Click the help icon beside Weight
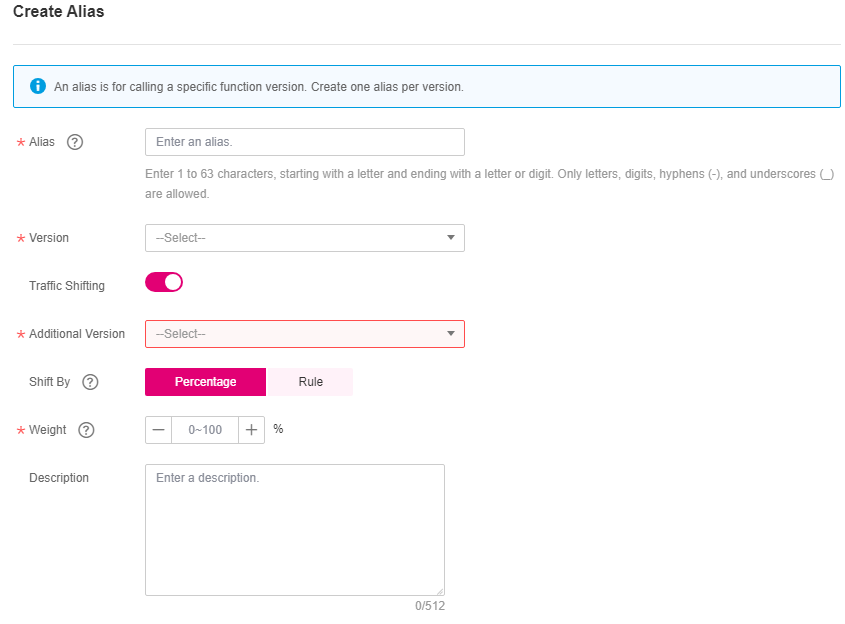The width and height of the screenshot is (845, 624). pyautogui.click(x=86, y=430)
